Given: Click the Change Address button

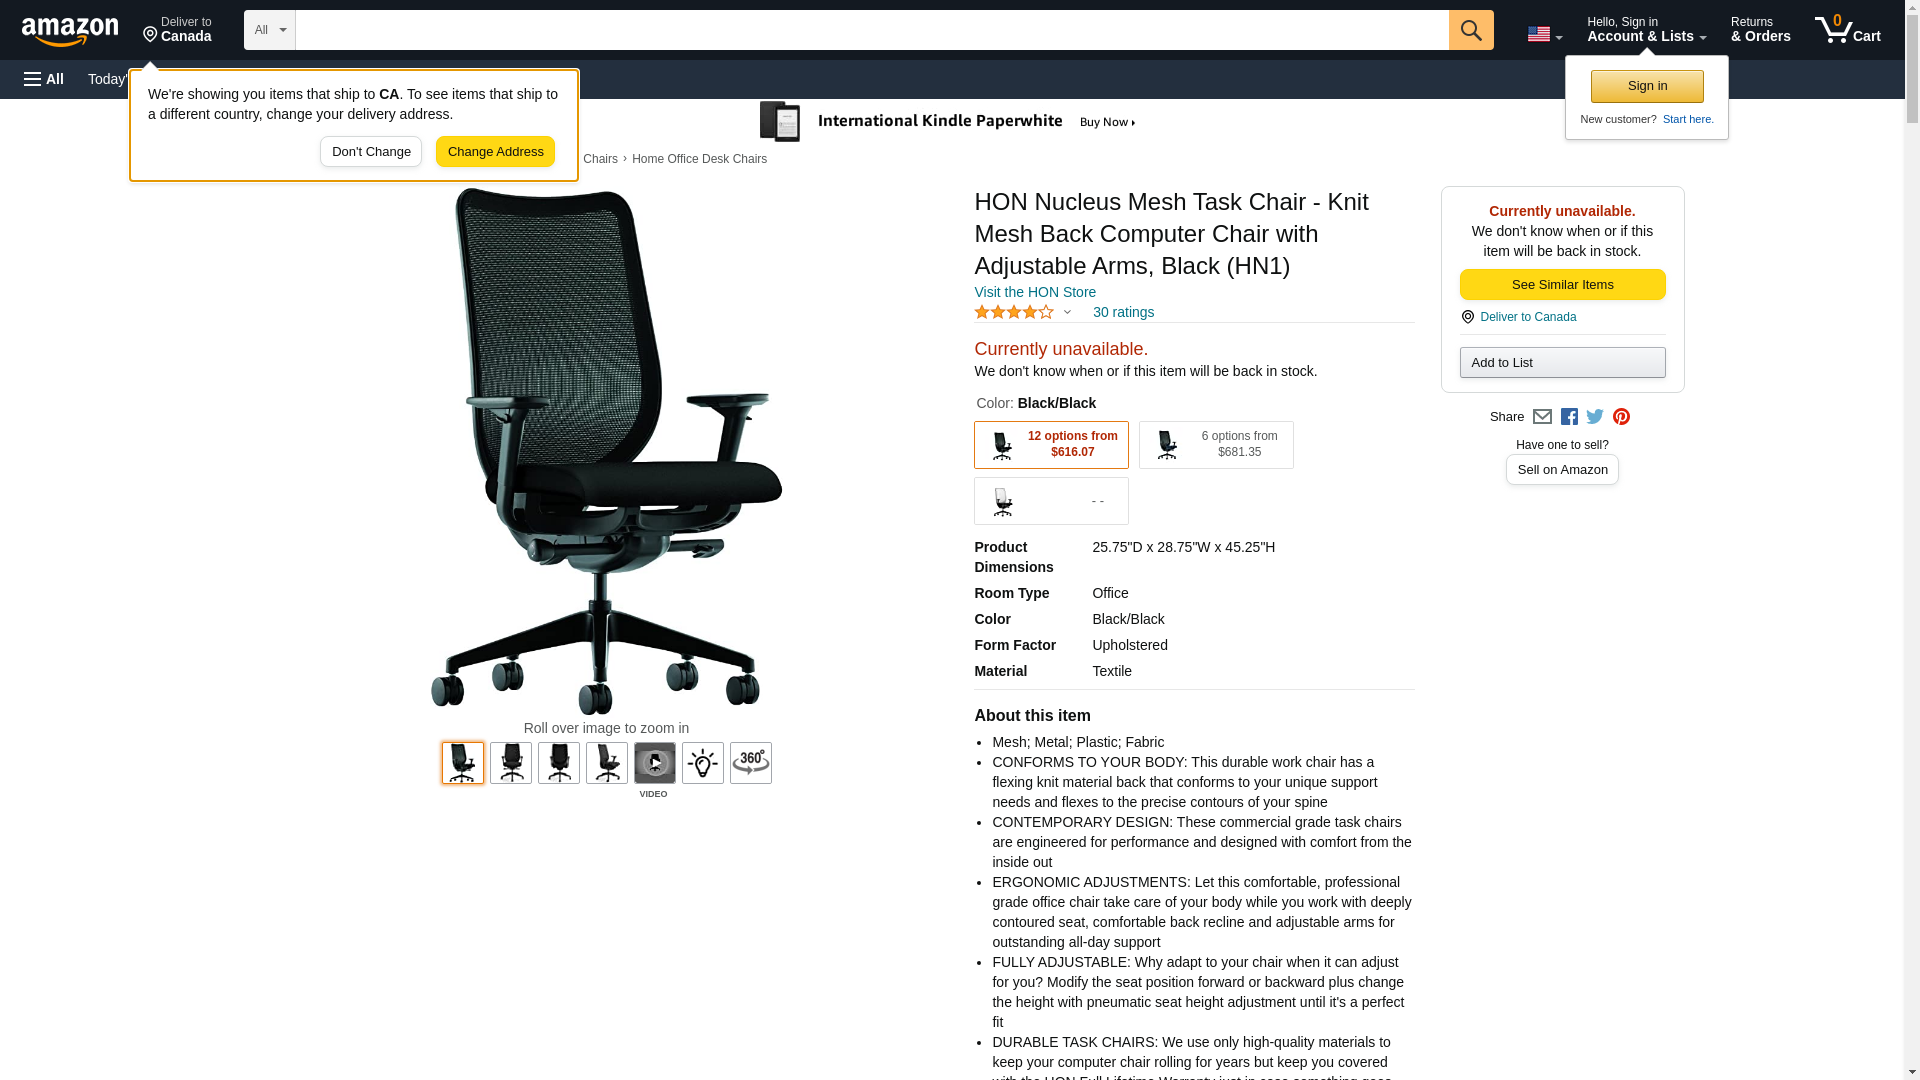Looking at the screenshot, I should point(495,152).
